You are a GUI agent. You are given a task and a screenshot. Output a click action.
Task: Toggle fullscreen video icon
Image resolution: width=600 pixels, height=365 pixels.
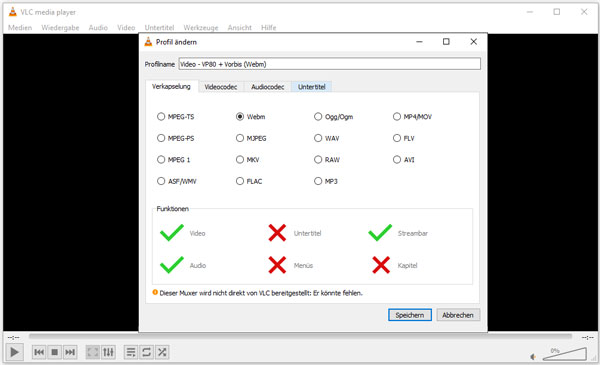click(93, 352)
